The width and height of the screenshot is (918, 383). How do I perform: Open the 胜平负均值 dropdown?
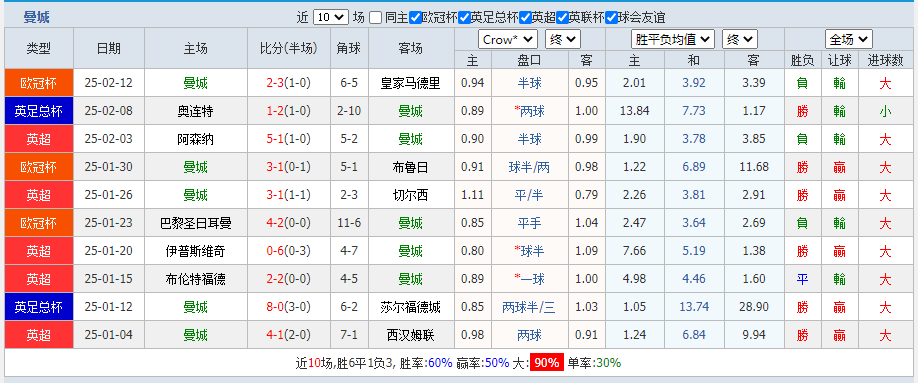point(673,39)
